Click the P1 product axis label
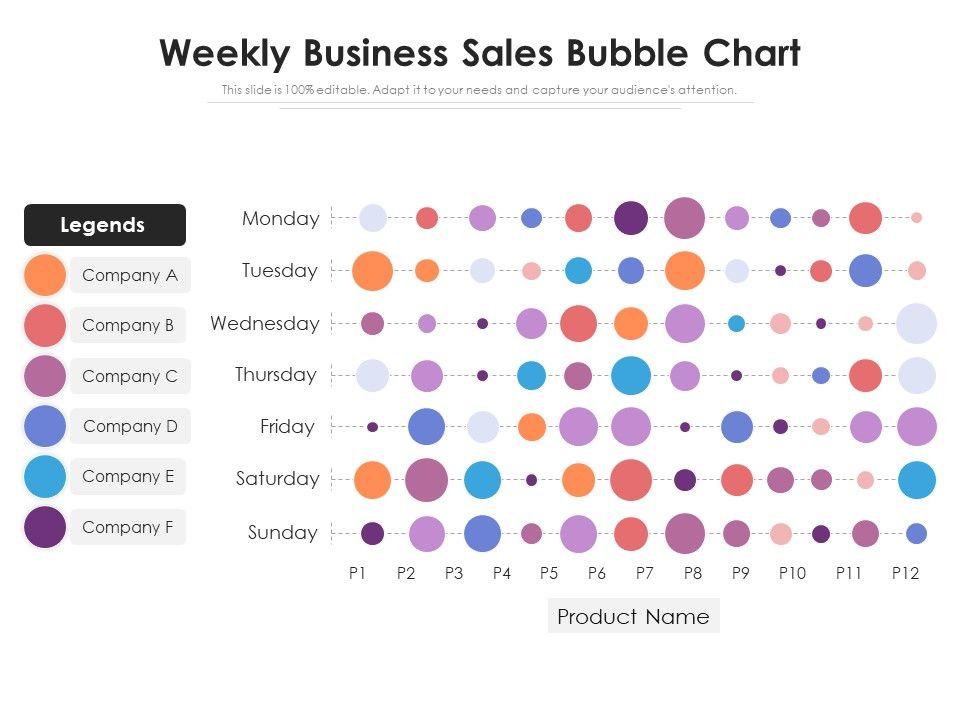 point(358,573)
